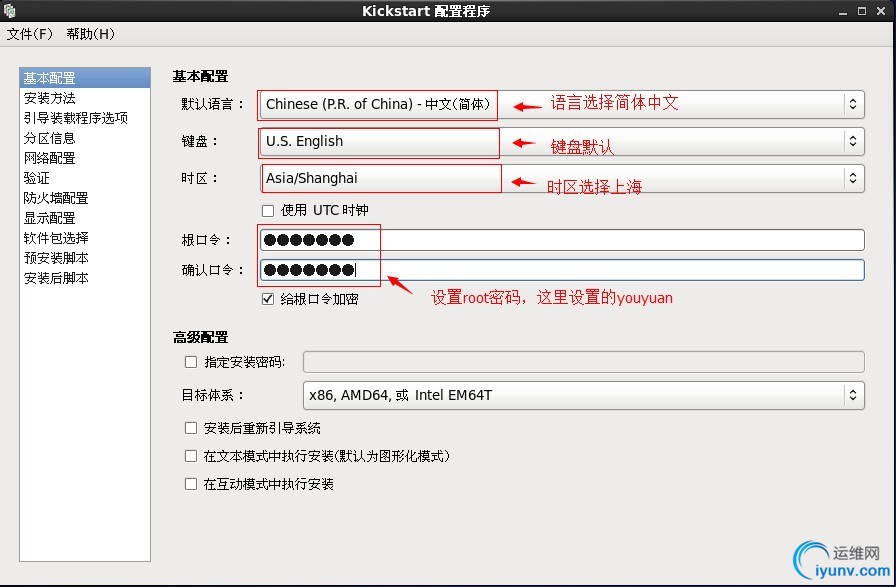Click the Kickstart application icon in title bar
The image size is (896, 587).
tap(9, 11)
